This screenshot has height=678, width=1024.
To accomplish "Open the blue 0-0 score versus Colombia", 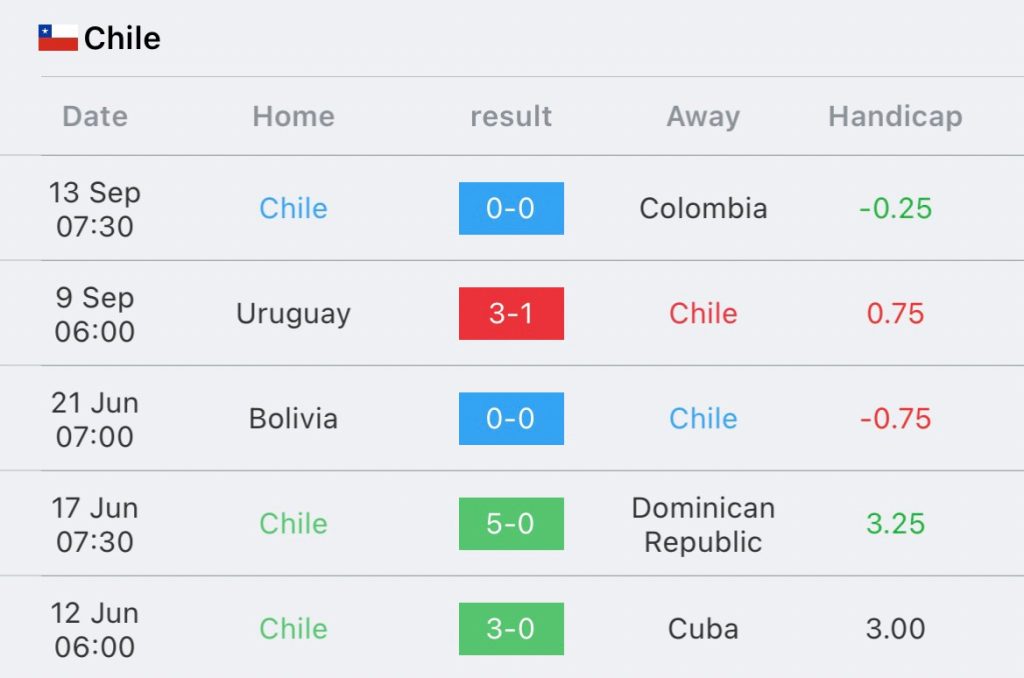I will point(511,208).
